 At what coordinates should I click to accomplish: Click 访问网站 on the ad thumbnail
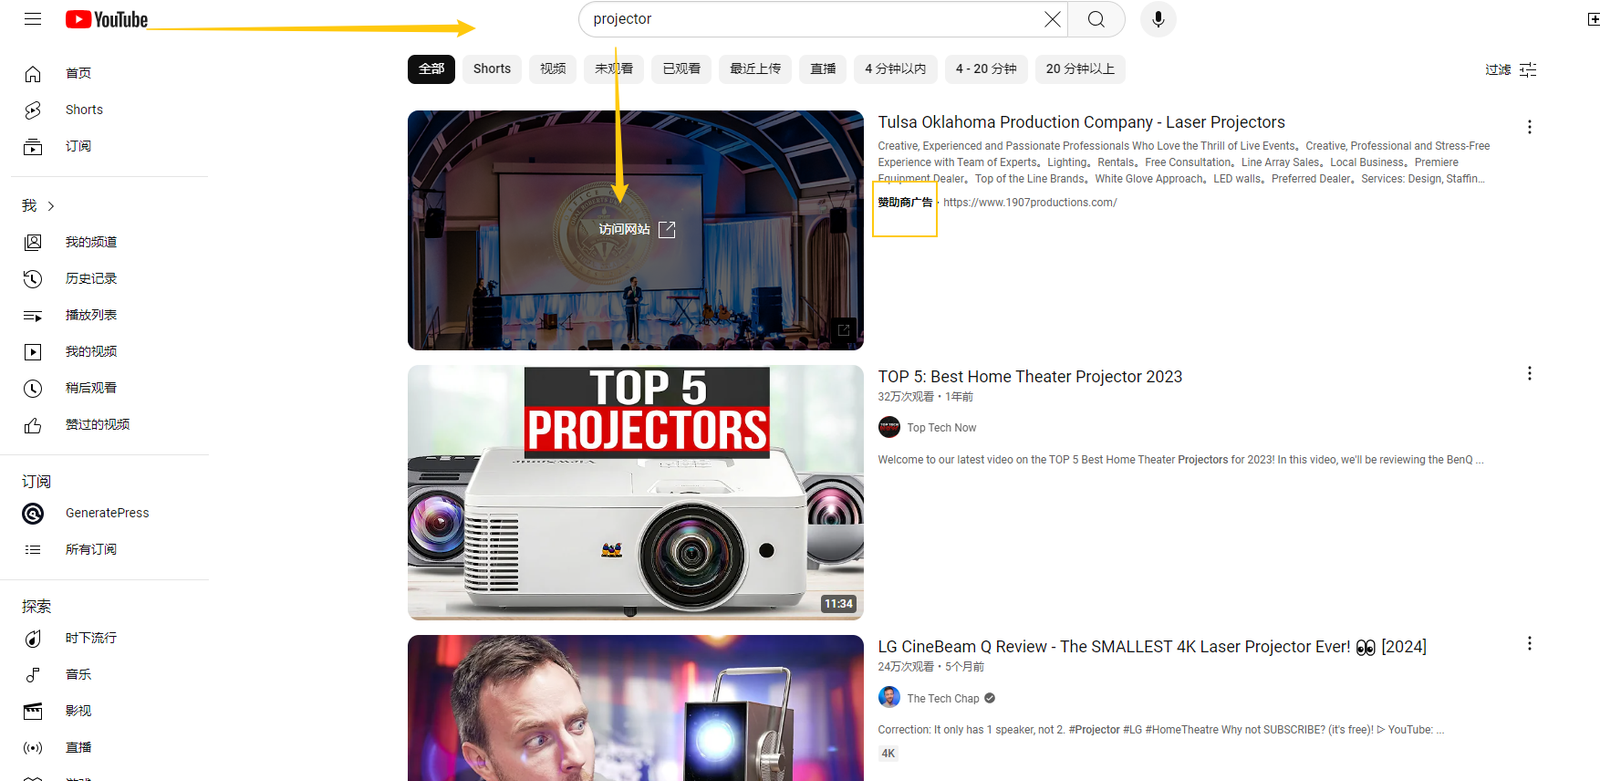pyautogui.click(x=637, y=229)
